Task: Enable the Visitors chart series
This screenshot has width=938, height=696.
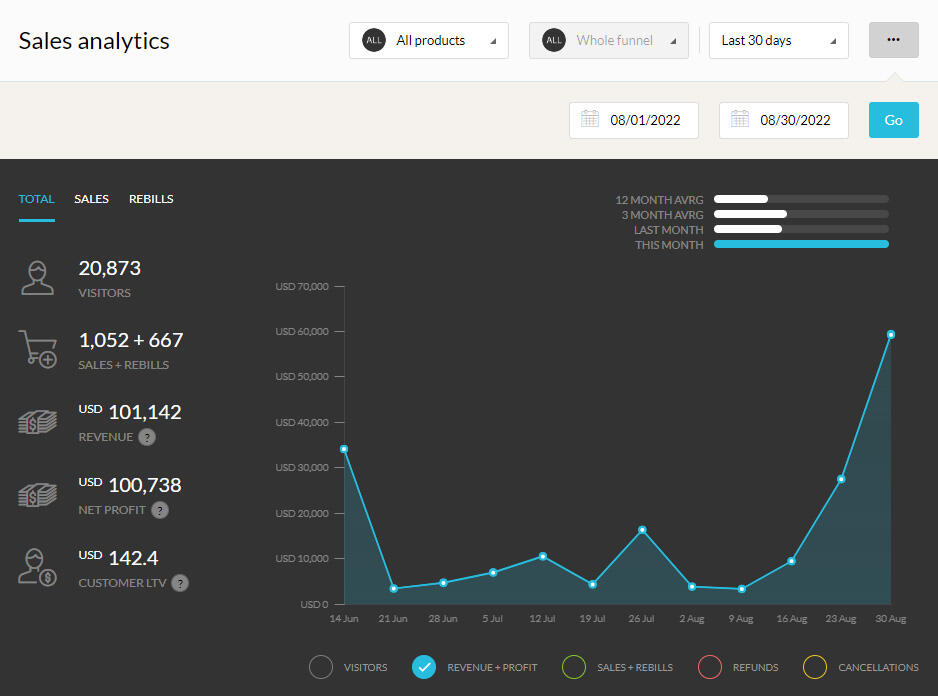Action: 321,667
